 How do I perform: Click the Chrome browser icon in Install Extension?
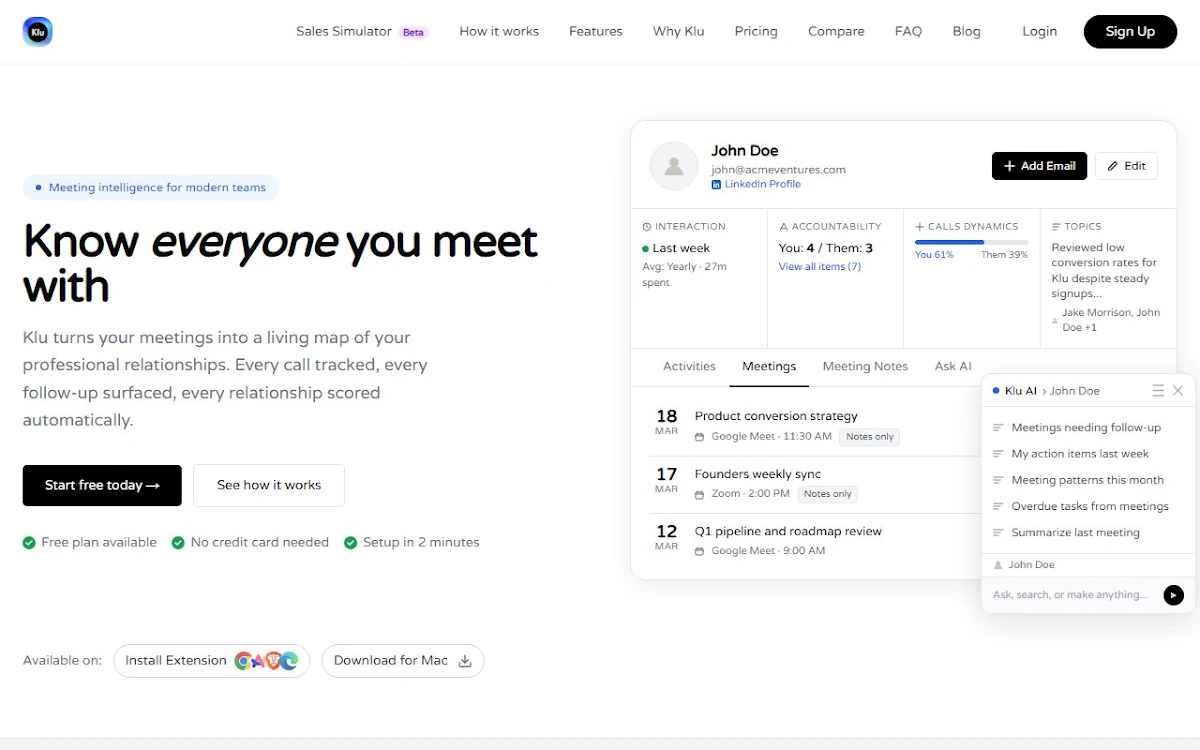pos(243,661)
